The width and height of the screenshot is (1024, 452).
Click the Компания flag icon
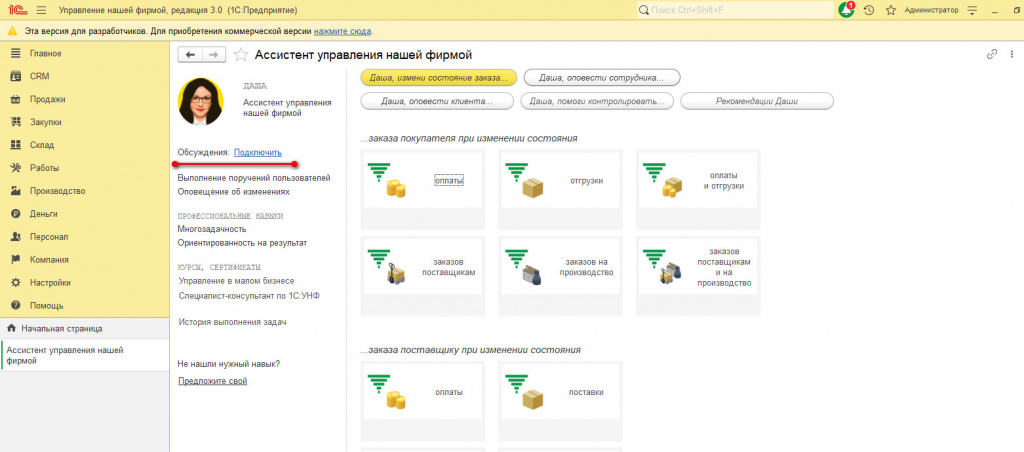[17, 260]
